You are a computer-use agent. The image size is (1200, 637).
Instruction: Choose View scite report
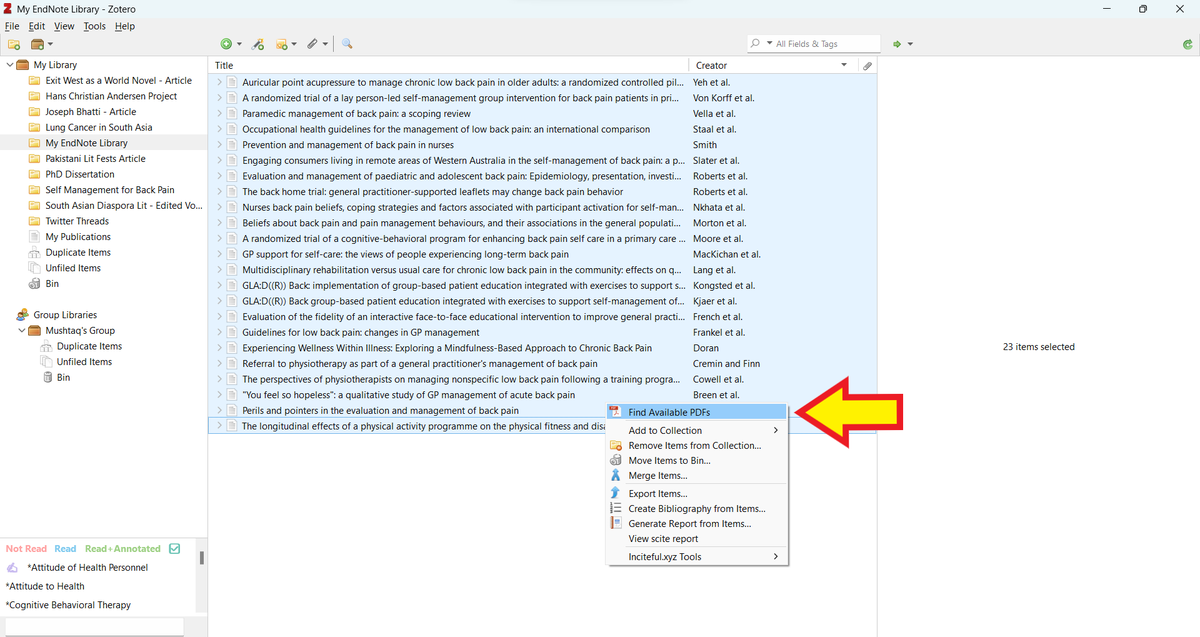pos(698,539)
